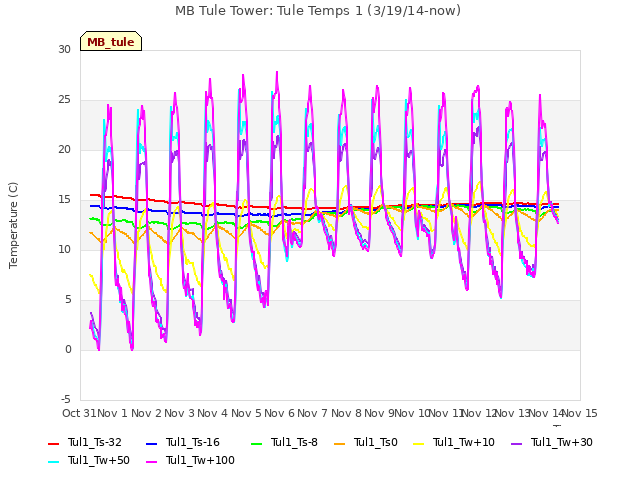Click the Nov 1 x-axis tick label
Image resolution: width=640 pixels, height=480 pixels.
pos(113,413)
